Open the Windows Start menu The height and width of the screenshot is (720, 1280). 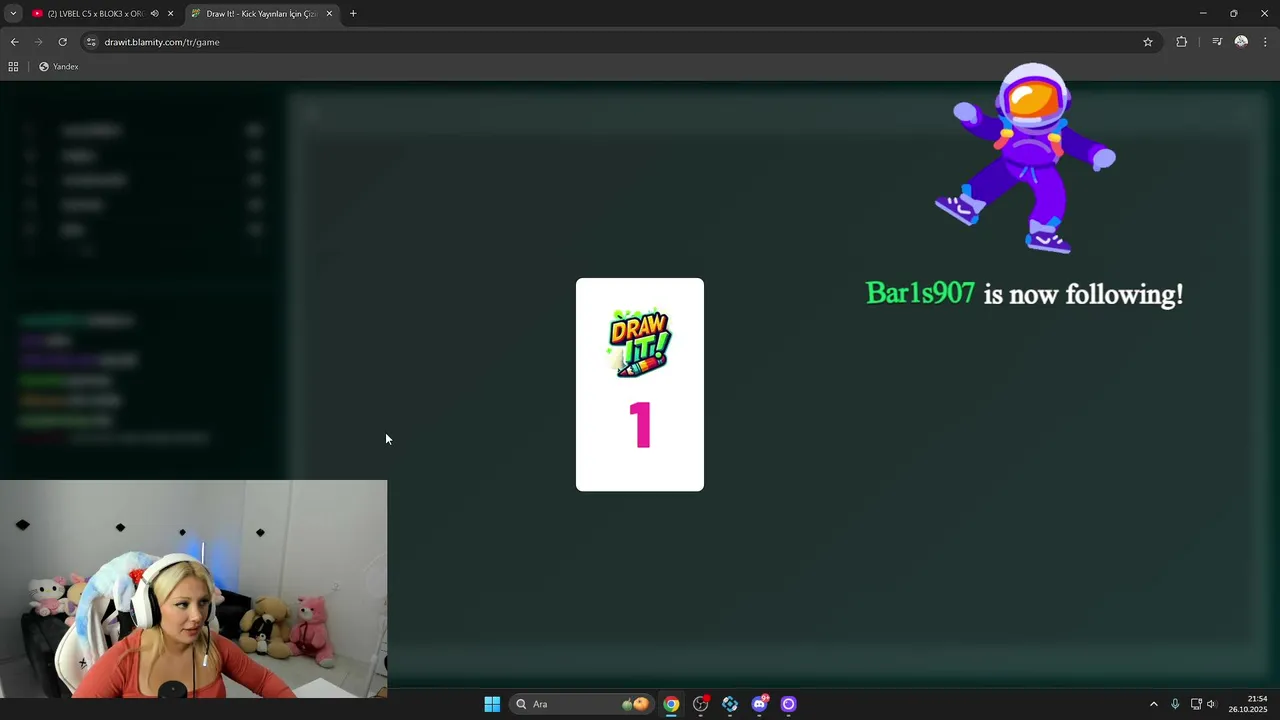(492, 704)
